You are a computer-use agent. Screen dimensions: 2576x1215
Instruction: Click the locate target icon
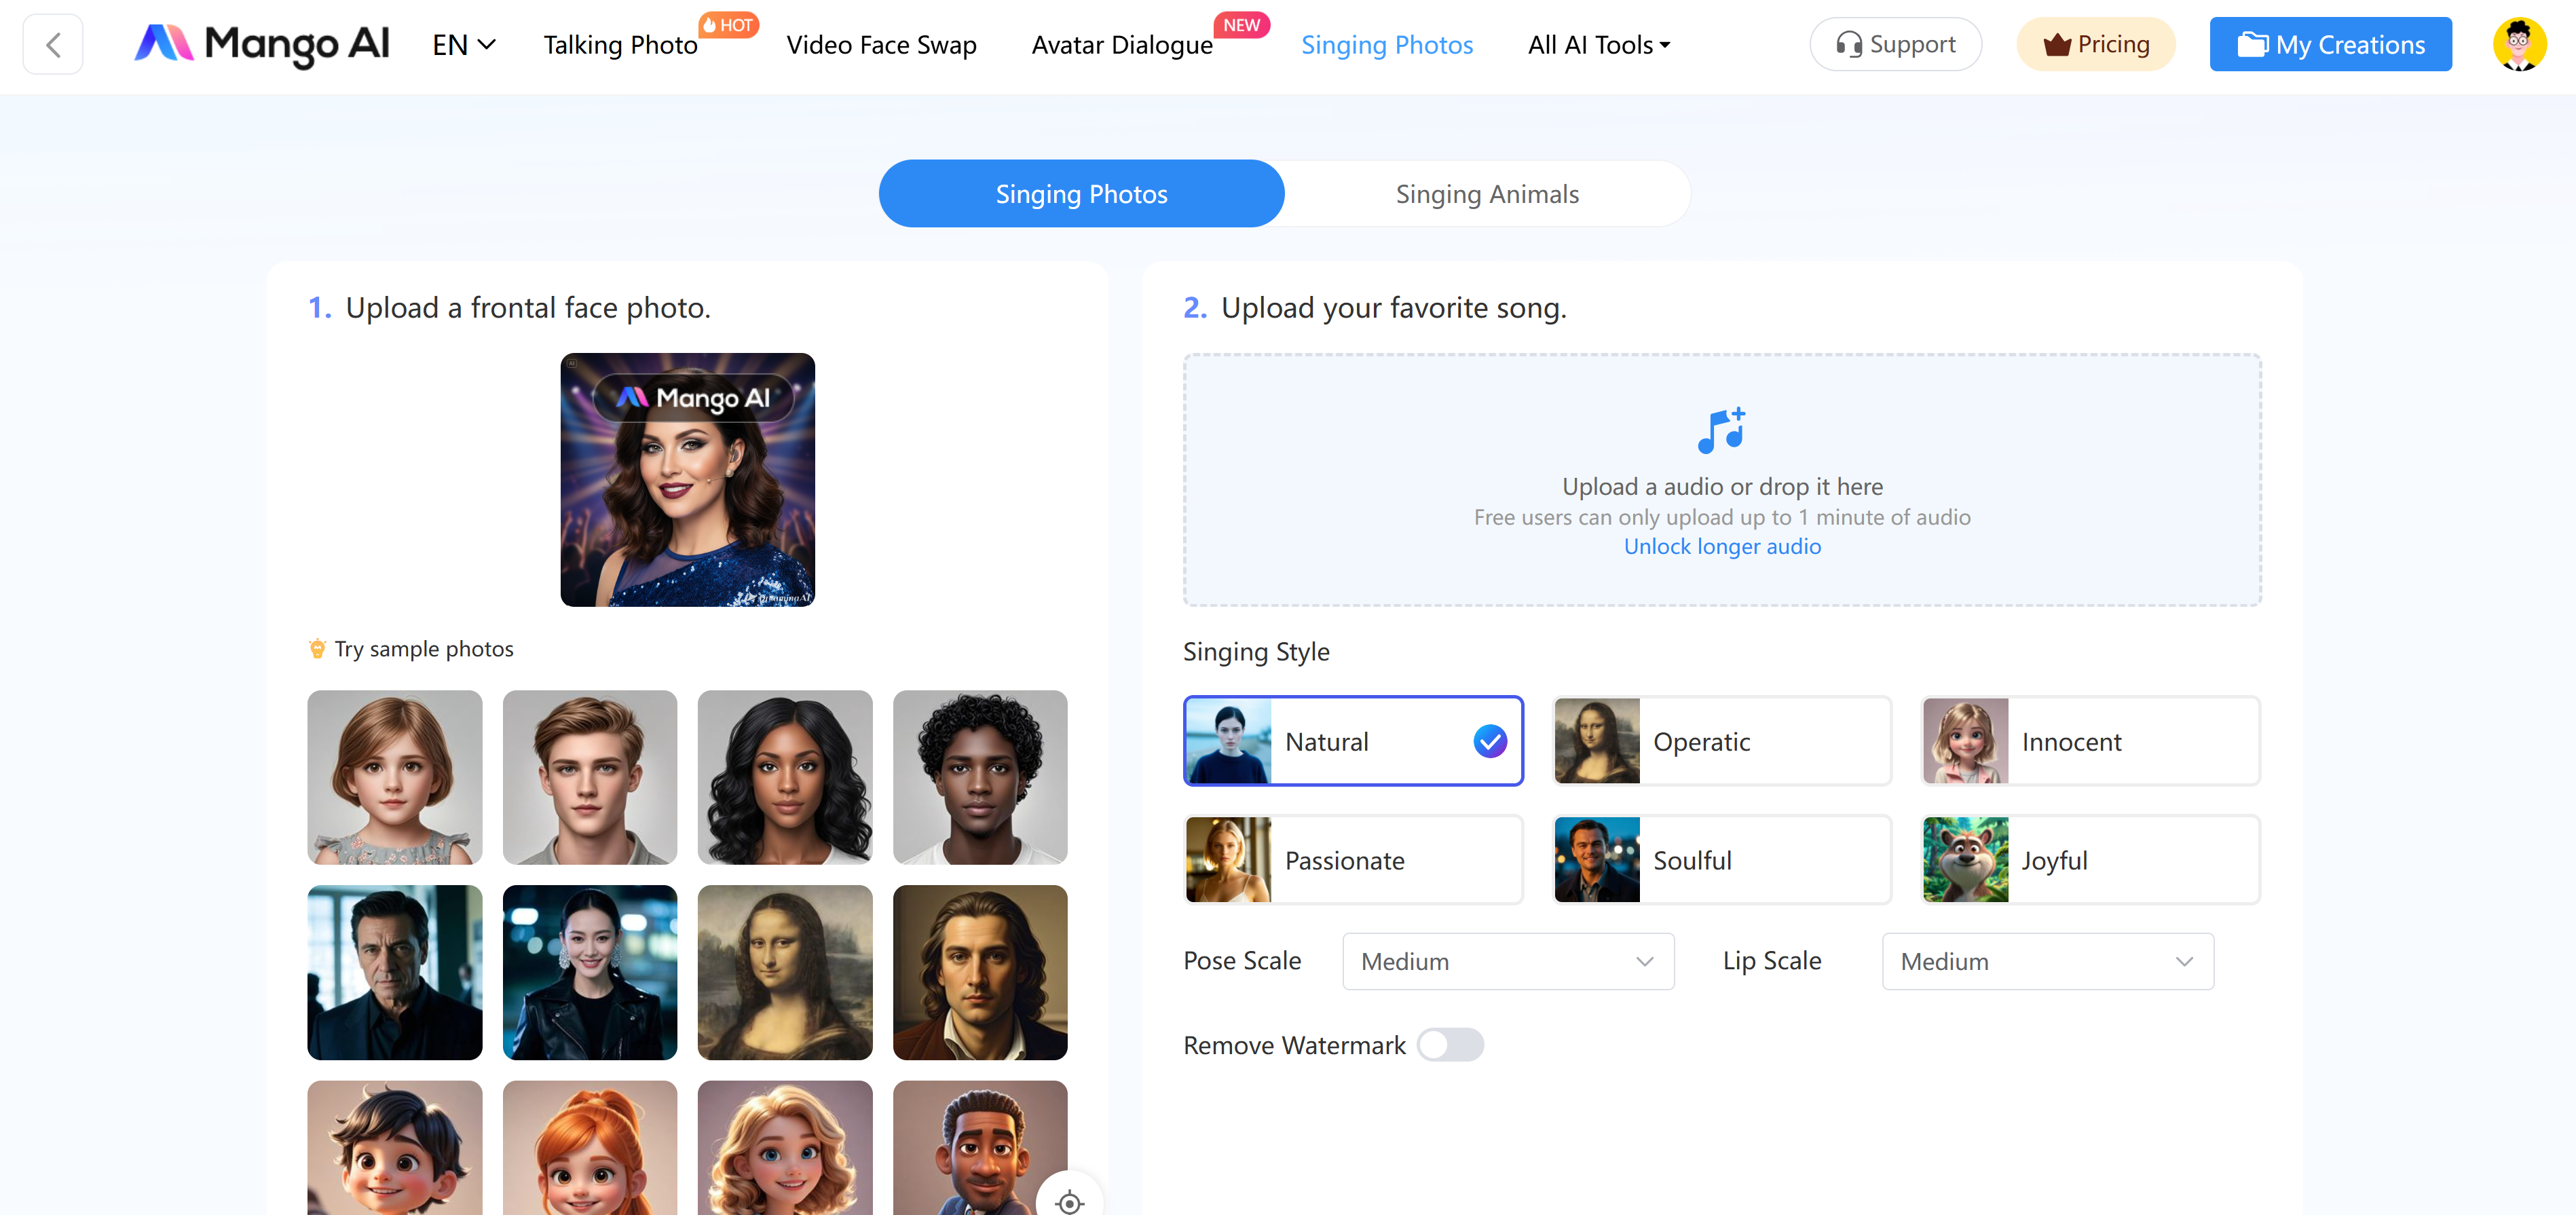1069,1201
